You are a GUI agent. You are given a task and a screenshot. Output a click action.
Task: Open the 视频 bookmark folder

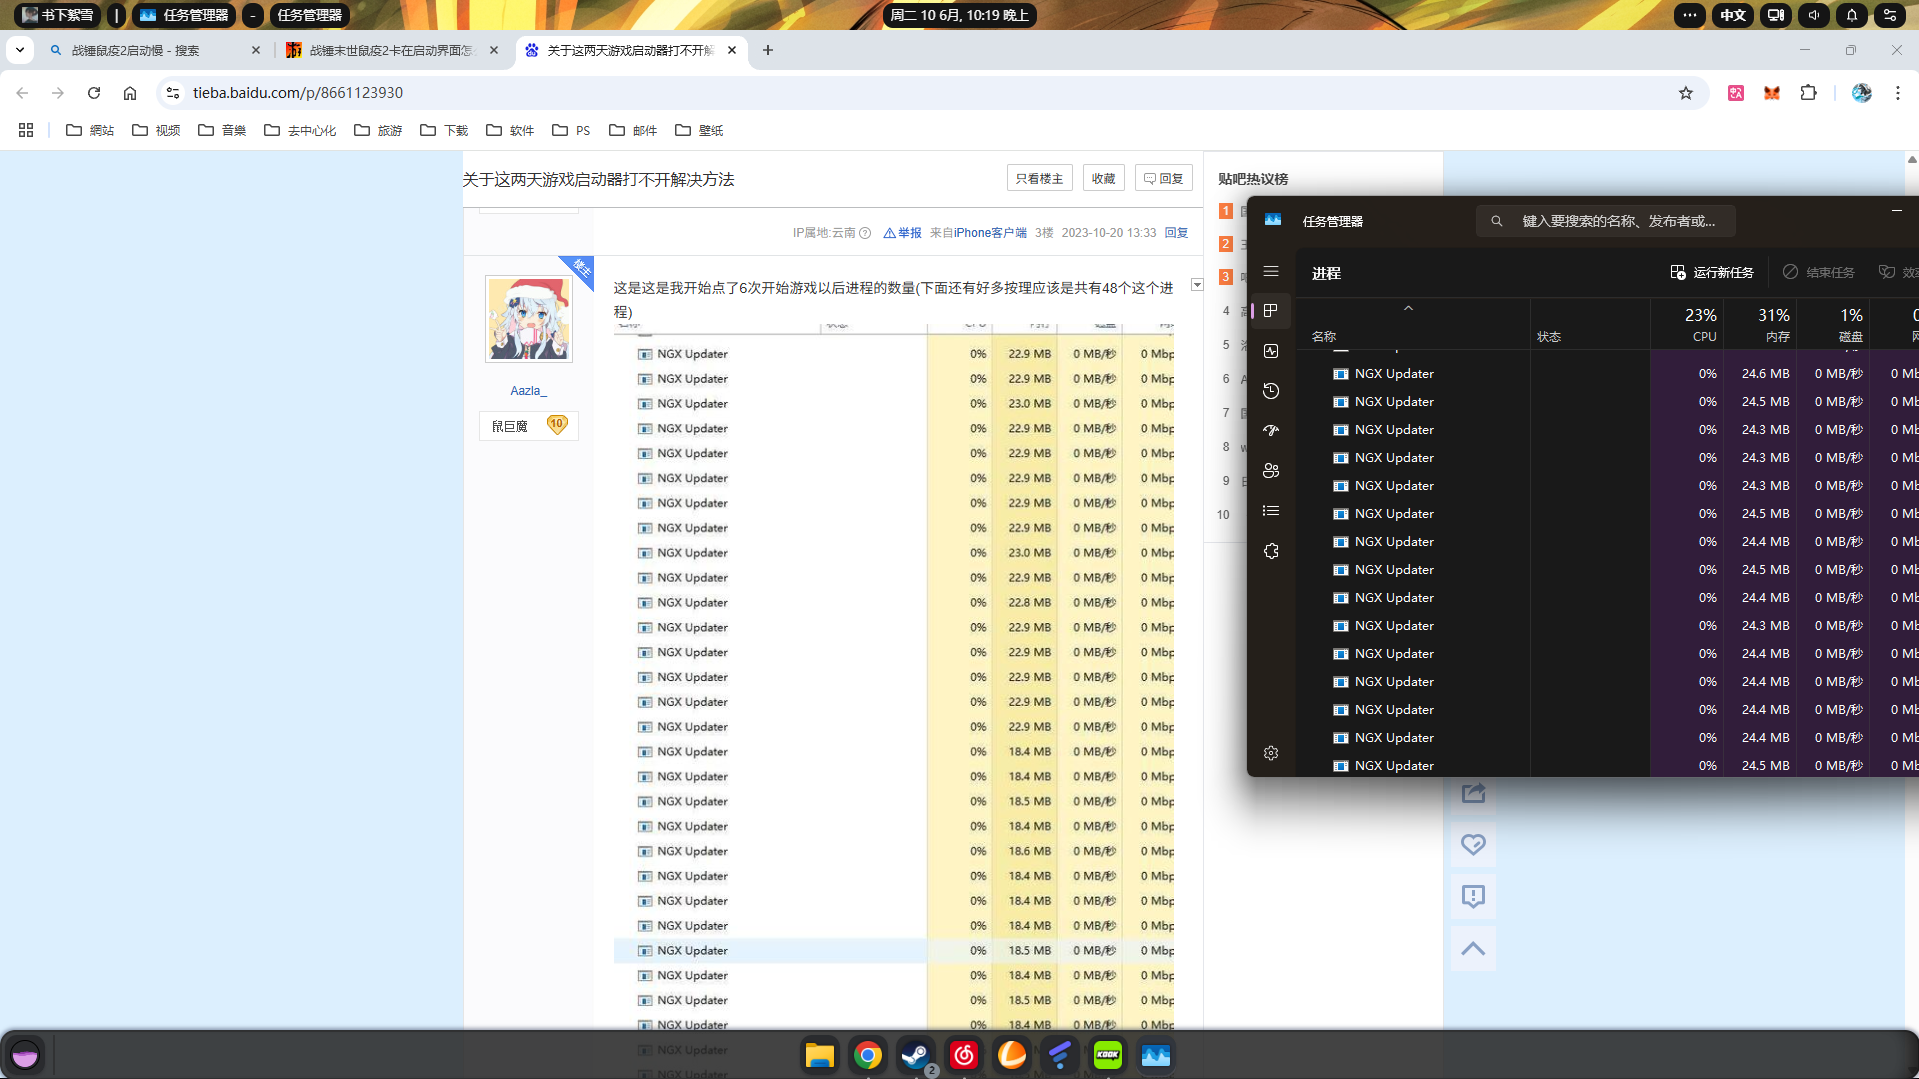tap(156, 130)
